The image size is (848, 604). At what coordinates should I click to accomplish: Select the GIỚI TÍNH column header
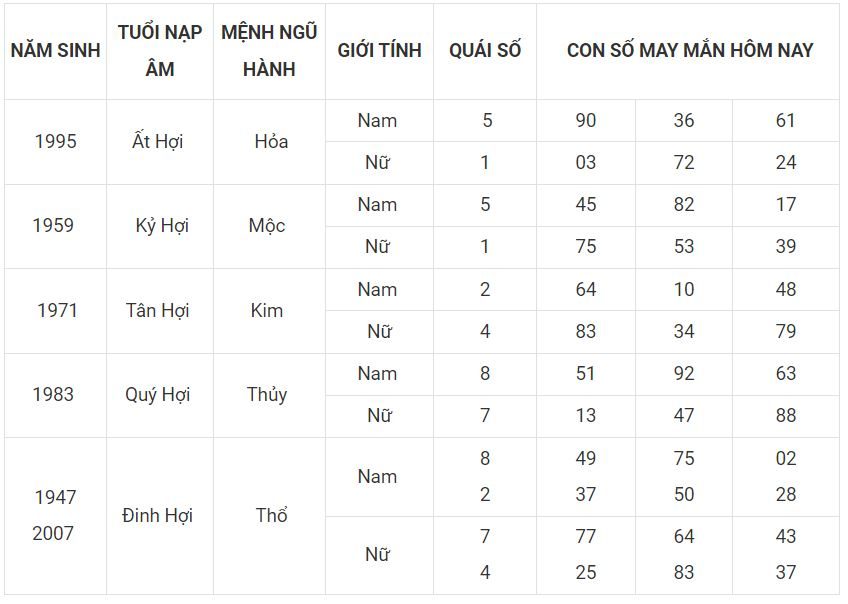coord(379,51)
